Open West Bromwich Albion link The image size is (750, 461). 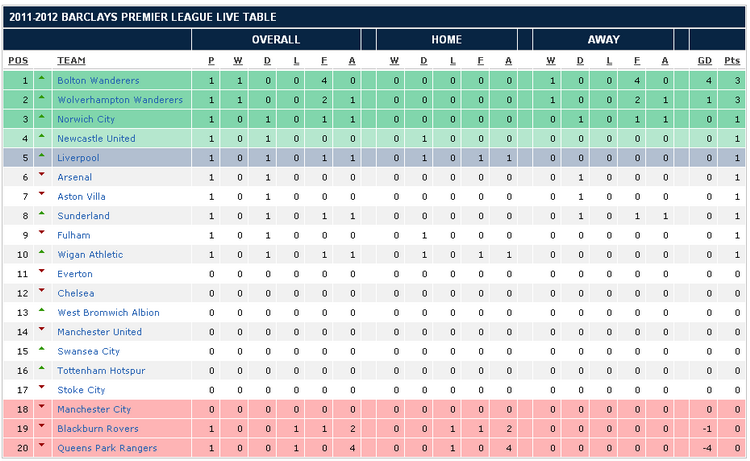[x=108, y=312]
